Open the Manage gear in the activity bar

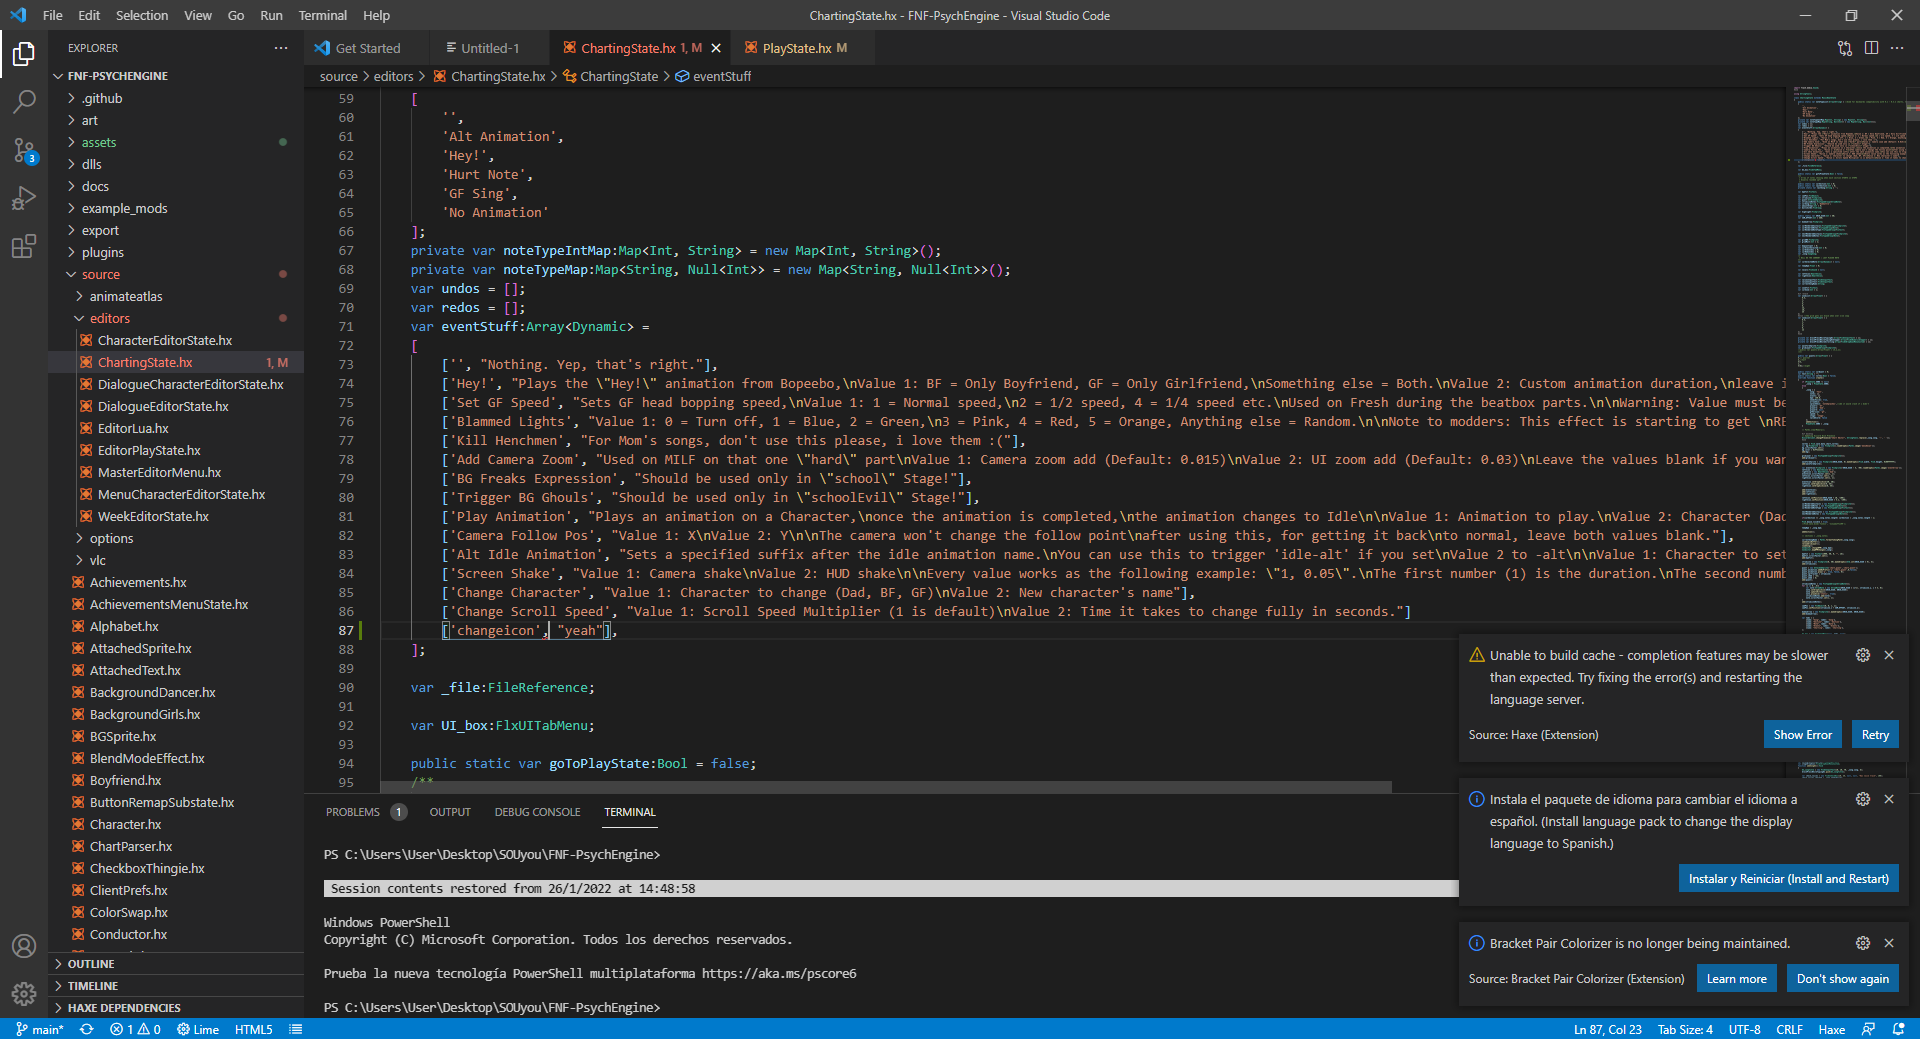24,994
